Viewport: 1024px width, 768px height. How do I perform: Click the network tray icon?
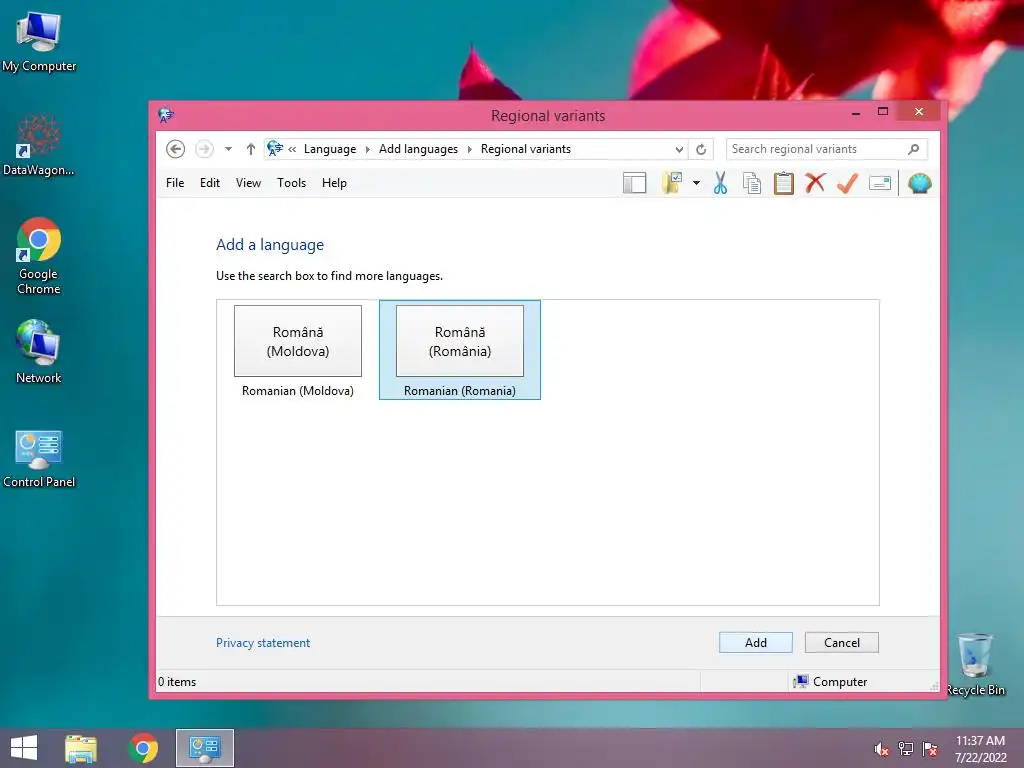(906, 749)
